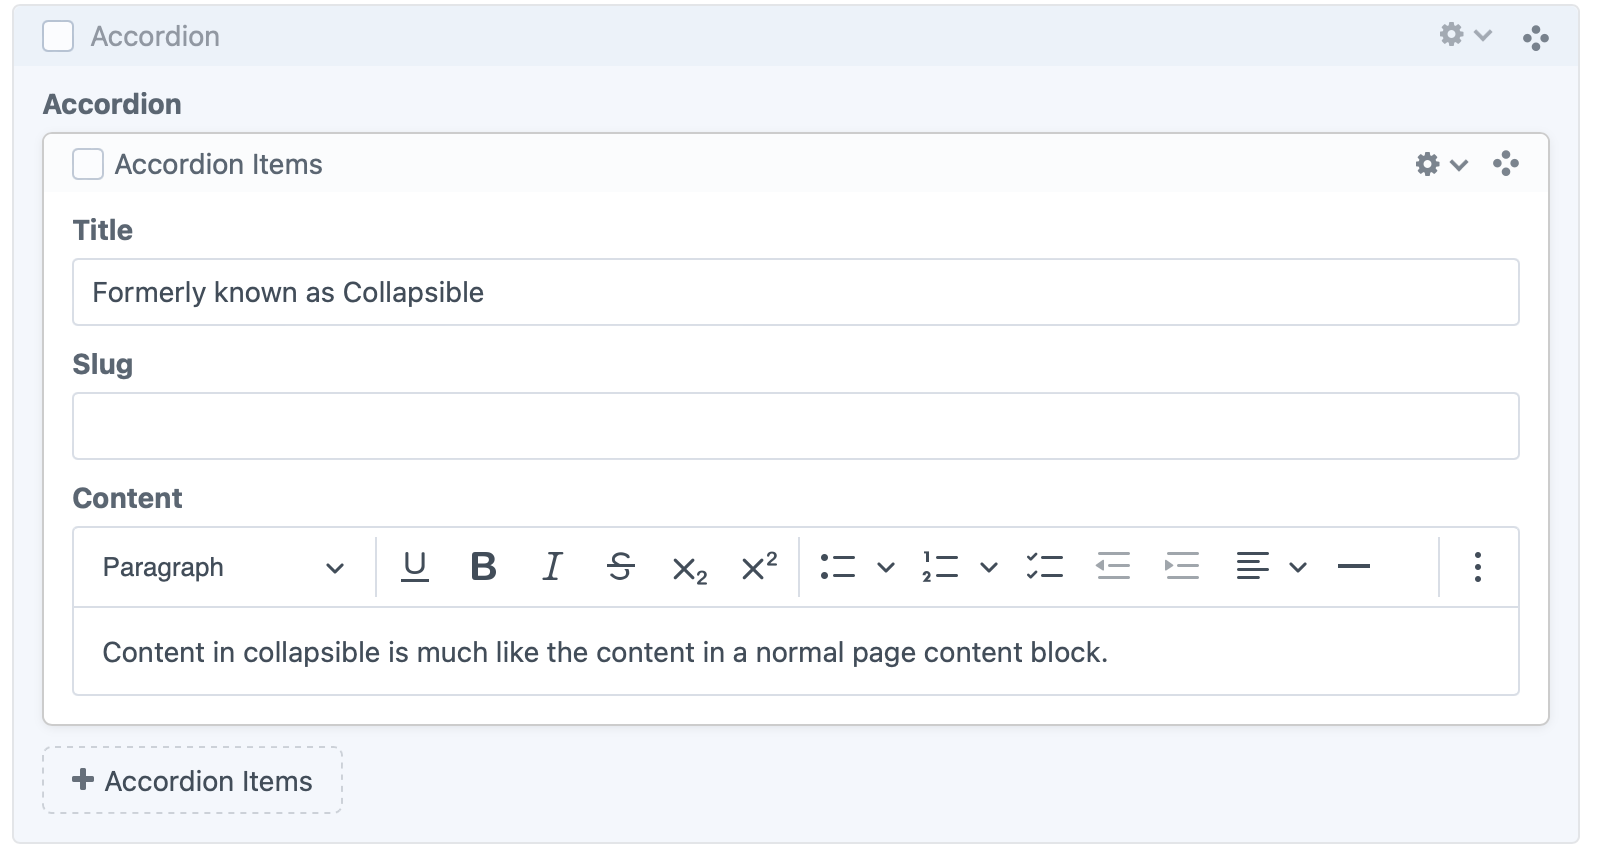Open Accordion Items gear settings menu
1600x858 pixels.
coord(1440,164)
